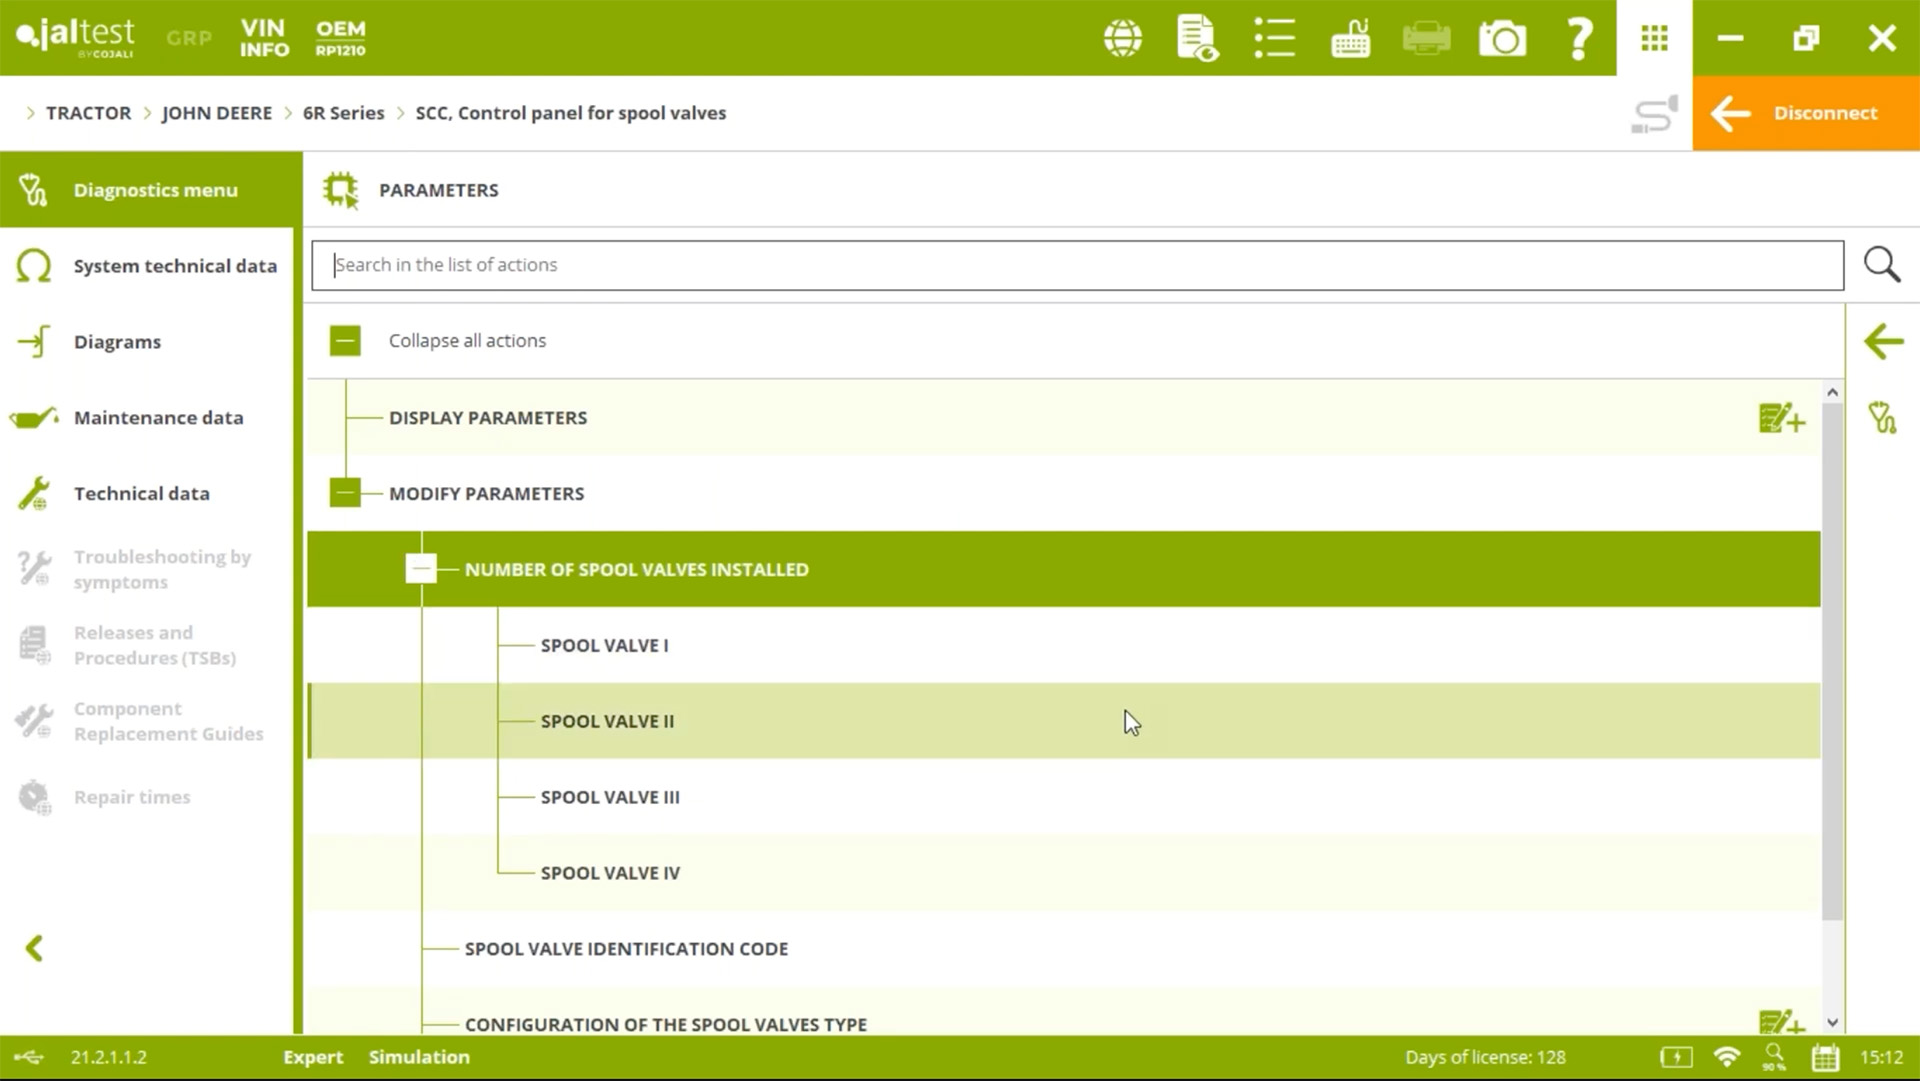
Task: Collapse all actions toggle box
Action: click(x=345, y=341)
